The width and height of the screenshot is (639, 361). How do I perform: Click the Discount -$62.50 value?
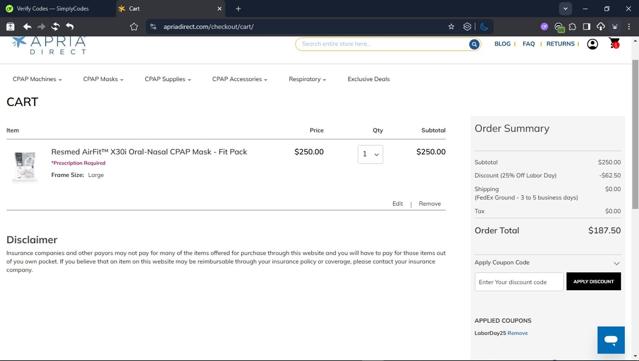[610, 176]
